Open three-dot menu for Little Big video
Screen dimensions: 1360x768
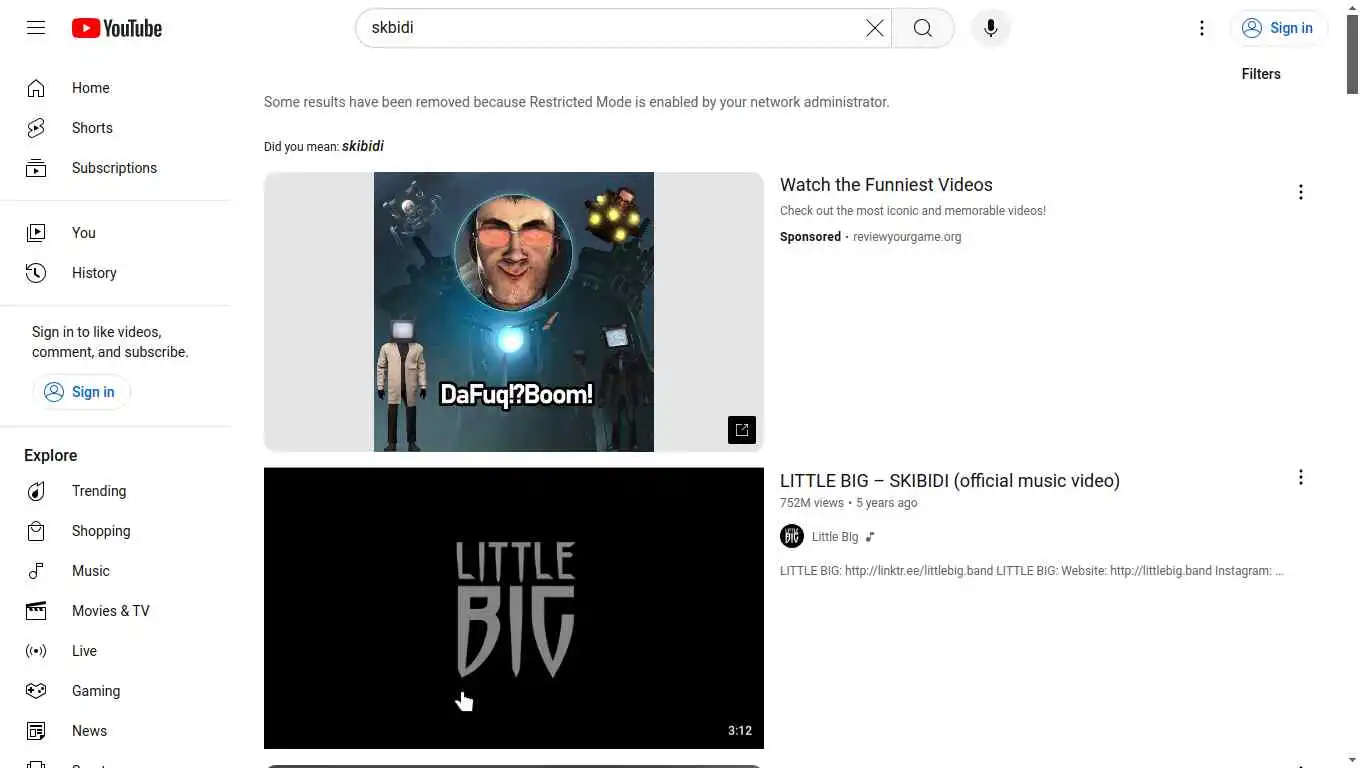[x=1300, y=477]
